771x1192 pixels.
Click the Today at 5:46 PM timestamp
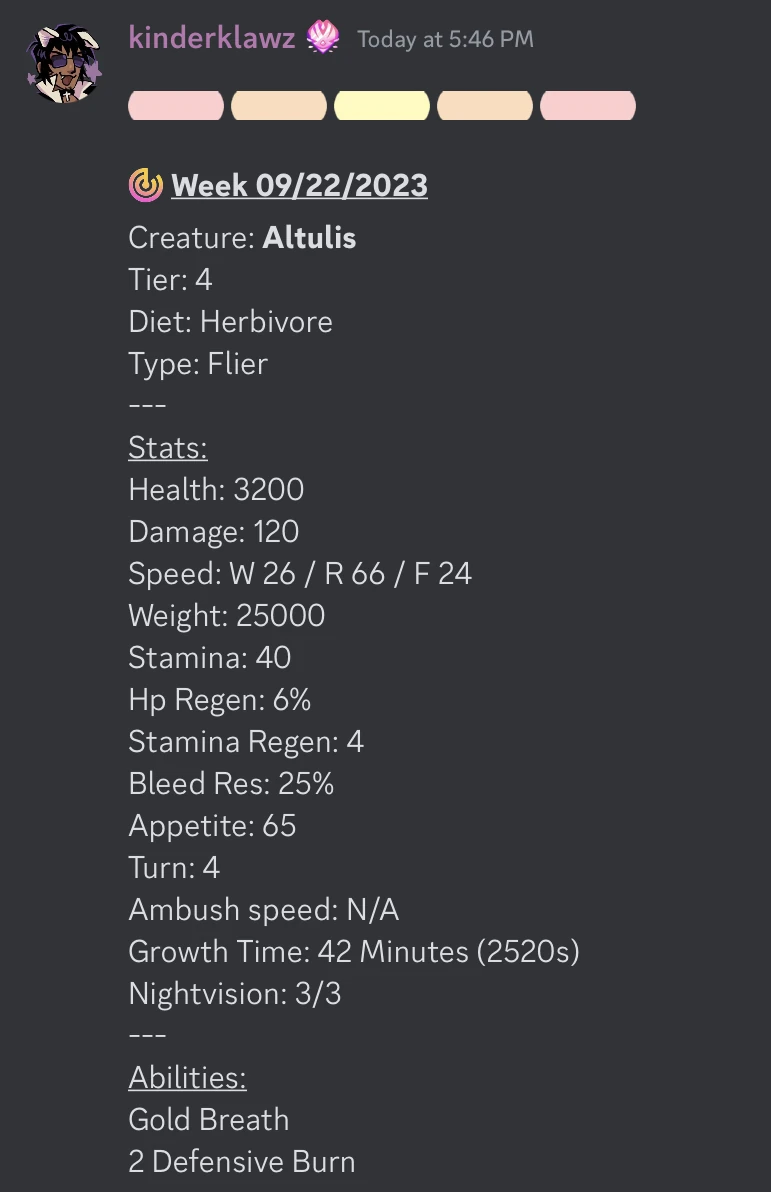[x=444, y=39]
